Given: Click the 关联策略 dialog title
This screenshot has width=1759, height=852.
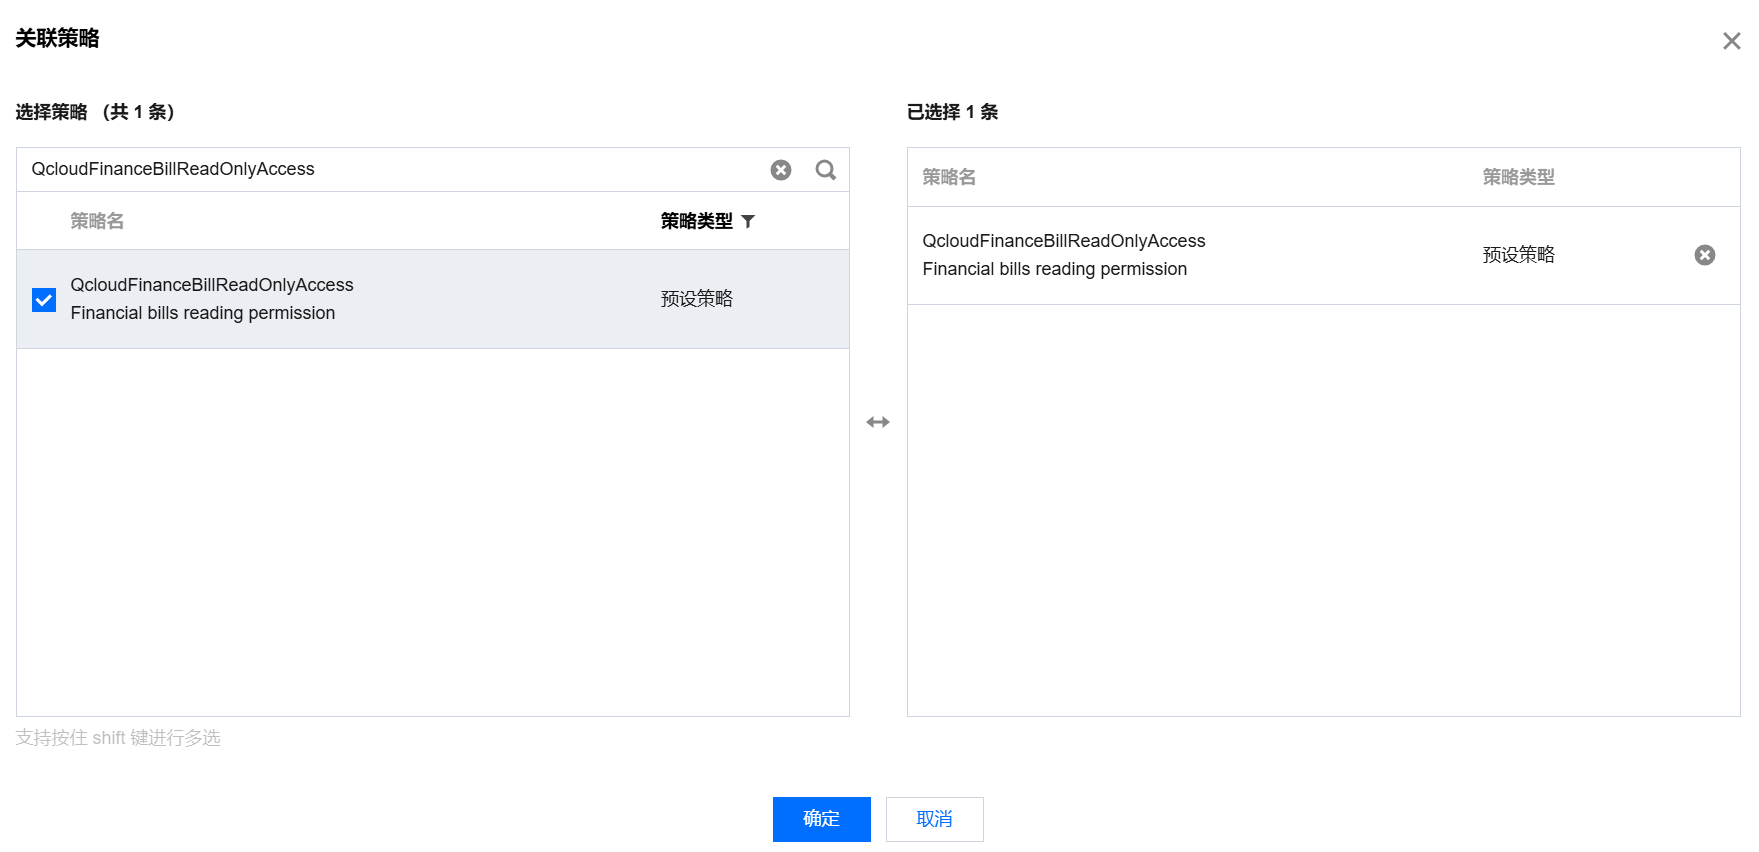Looking at the screenshot, I should [57, 38].
